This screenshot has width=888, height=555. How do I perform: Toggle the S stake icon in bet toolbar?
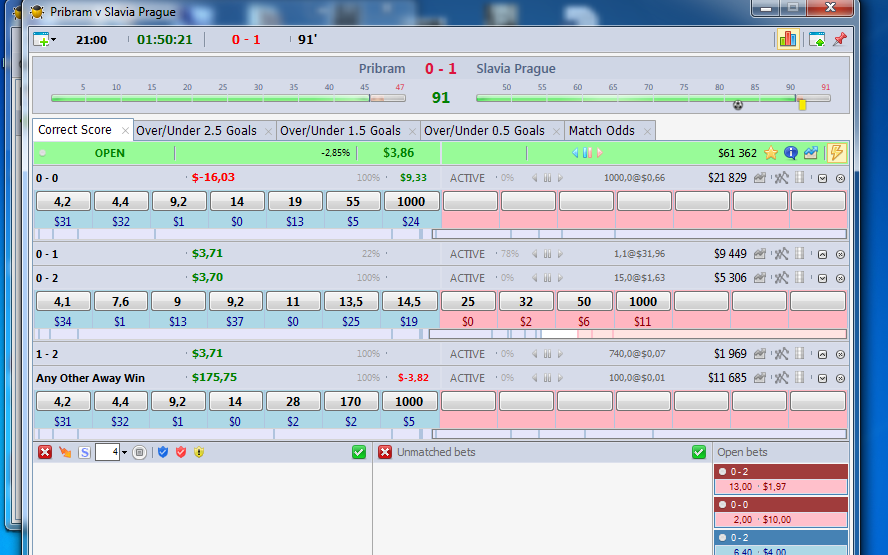click(x=84, y=452)
